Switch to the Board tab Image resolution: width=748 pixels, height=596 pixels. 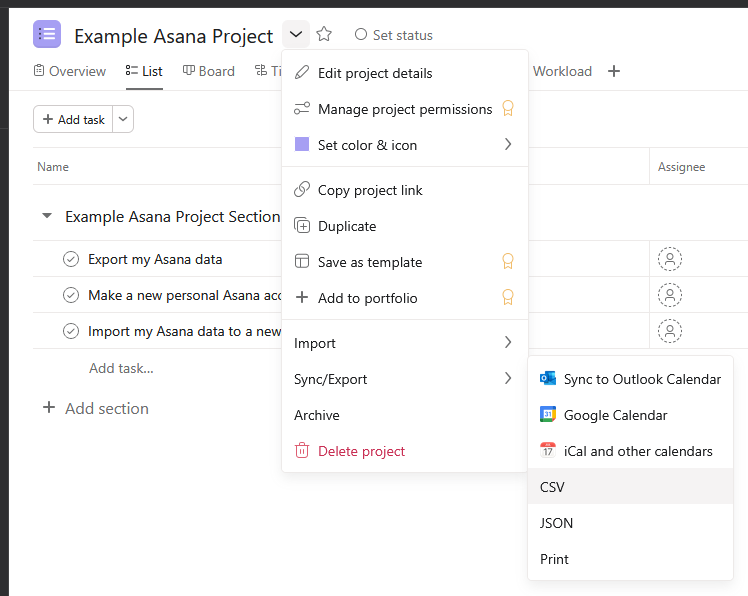point(209,71)
